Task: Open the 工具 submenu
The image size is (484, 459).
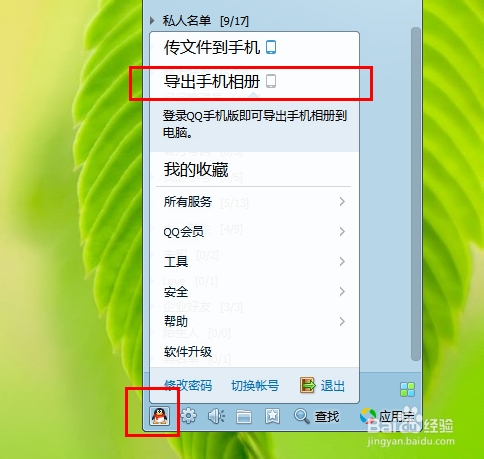Action: (254, 261)
